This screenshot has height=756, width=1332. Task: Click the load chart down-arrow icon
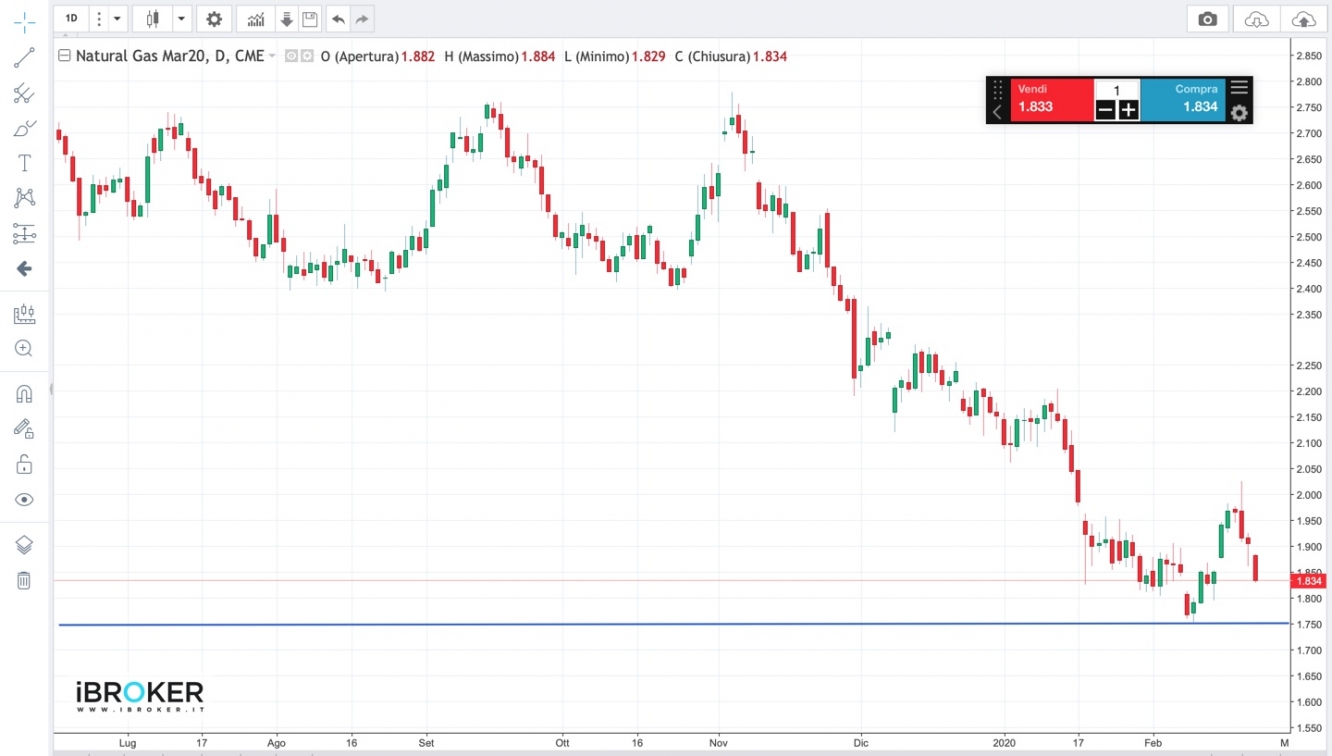pos(287,18)
